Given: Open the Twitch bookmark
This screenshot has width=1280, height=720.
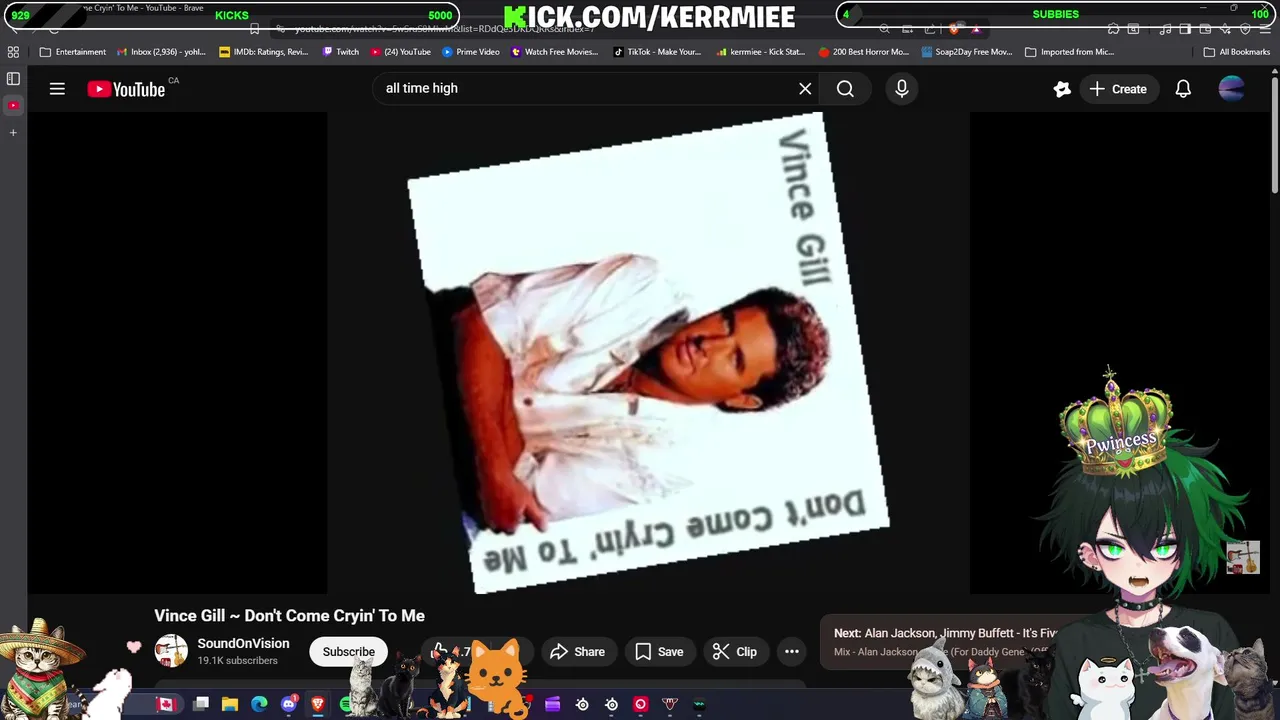Looking at the screenshot, I should coord(341,52).
